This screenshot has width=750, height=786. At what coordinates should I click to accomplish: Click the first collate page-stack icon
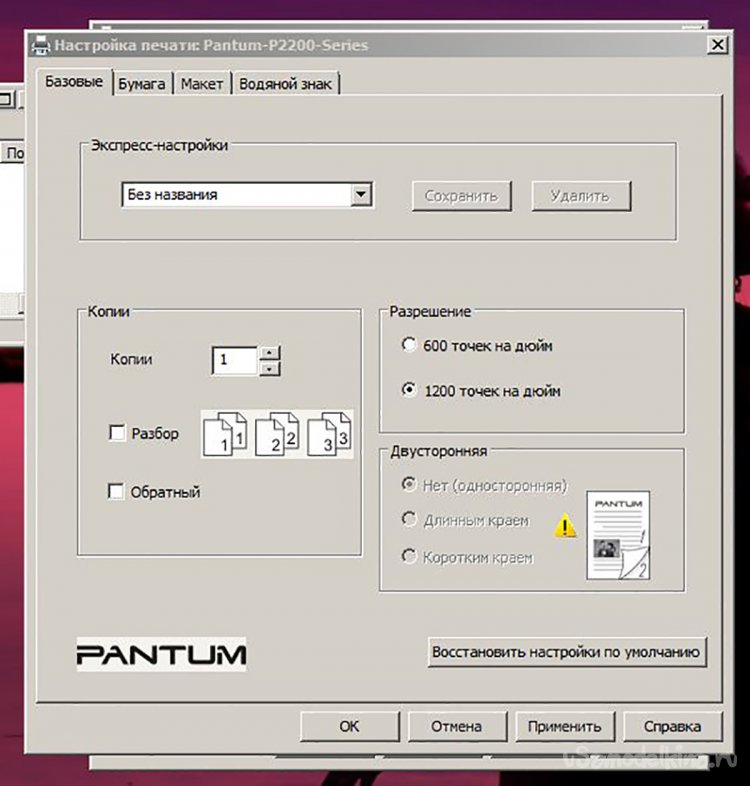[224, 434]
